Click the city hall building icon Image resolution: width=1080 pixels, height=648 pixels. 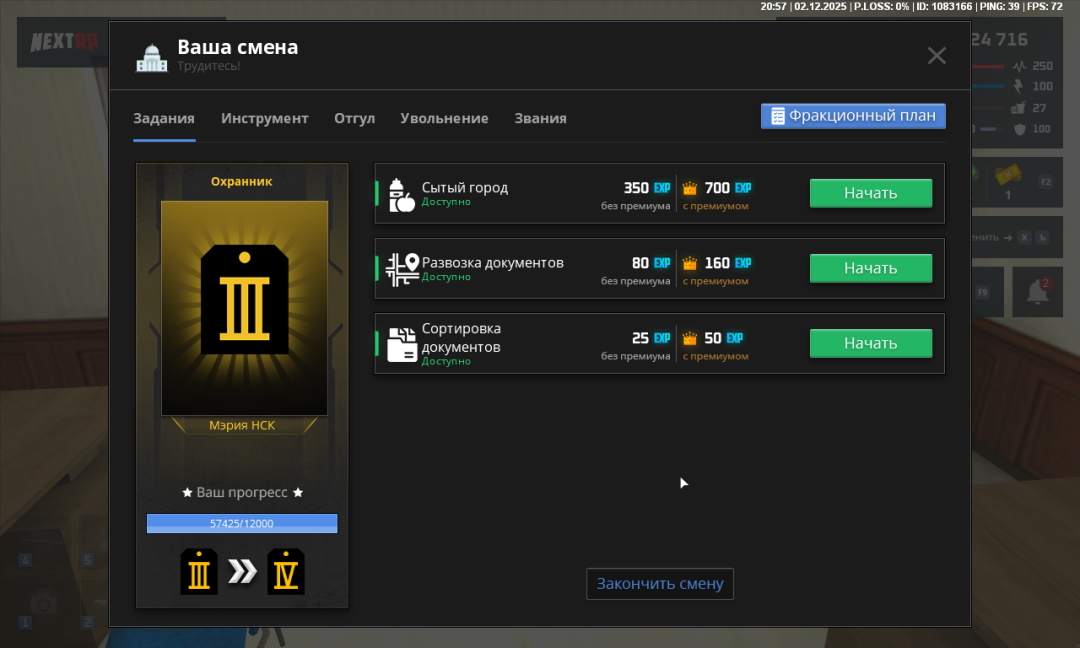pos(152,58)
